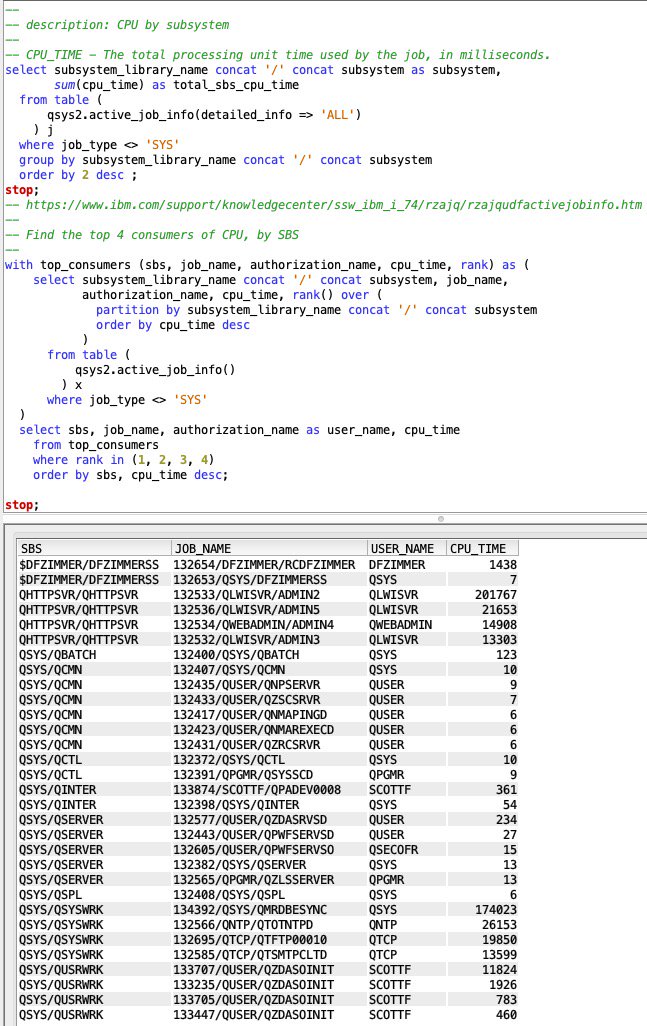647x1026 pixels.
Task: Click the knowledgecenter URL in the comment
Action: 334,205
